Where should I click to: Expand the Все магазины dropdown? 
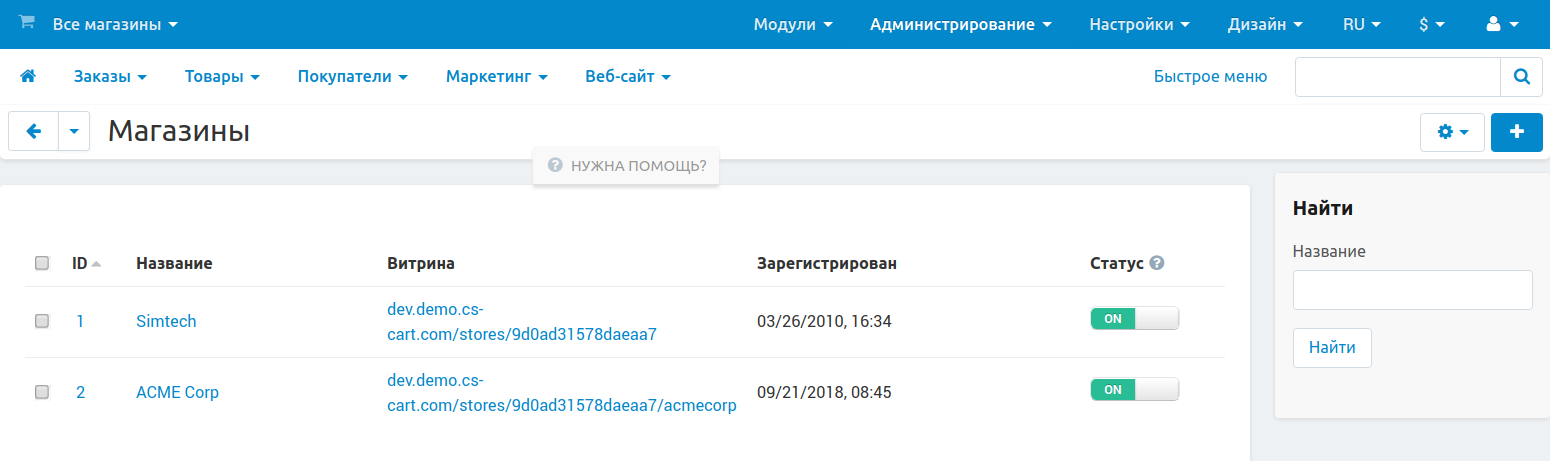[x=115, y=24]
